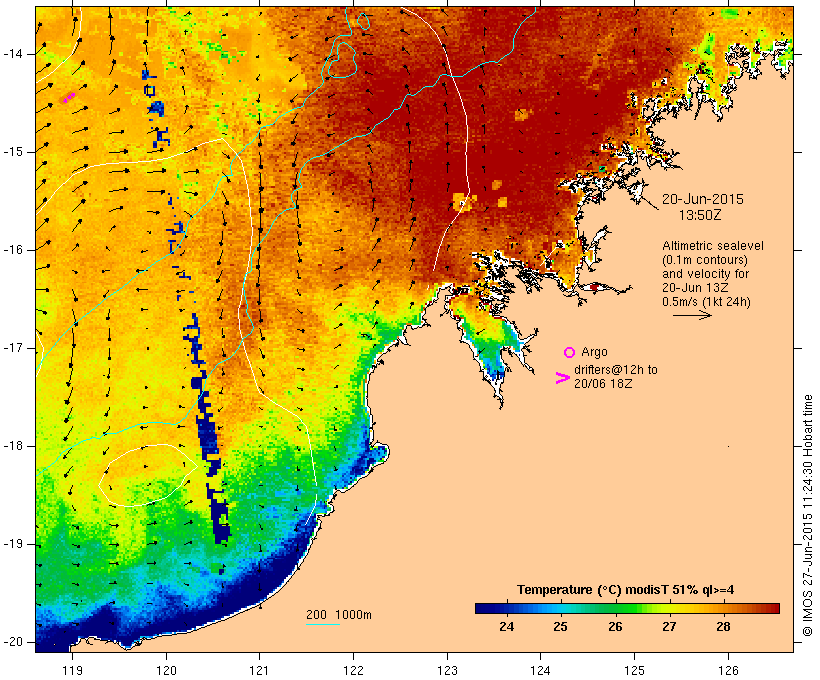The height and width of the screenshot is (680, 820).
Task: Click the latitude label -14
Action: [x=12, y=54]
